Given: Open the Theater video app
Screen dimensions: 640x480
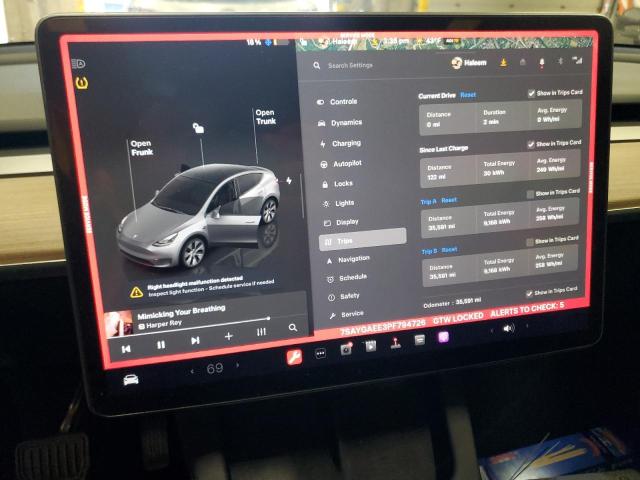Looking at the screenshot, I should 371,346.
